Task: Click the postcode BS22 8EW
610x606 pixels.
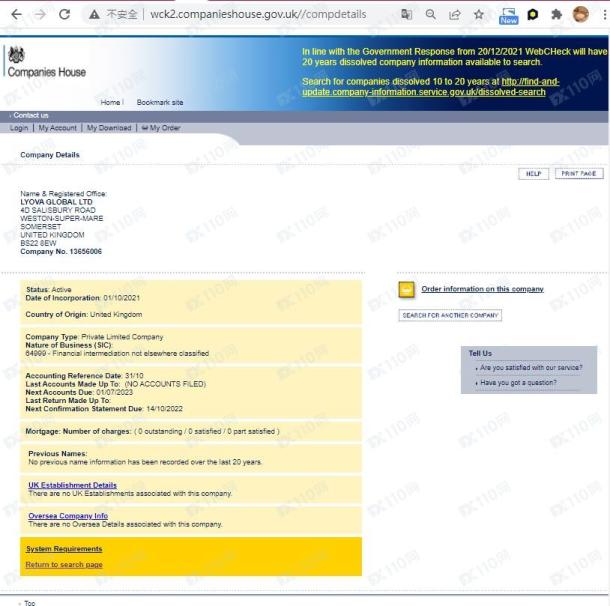Action: coord(38,243)
